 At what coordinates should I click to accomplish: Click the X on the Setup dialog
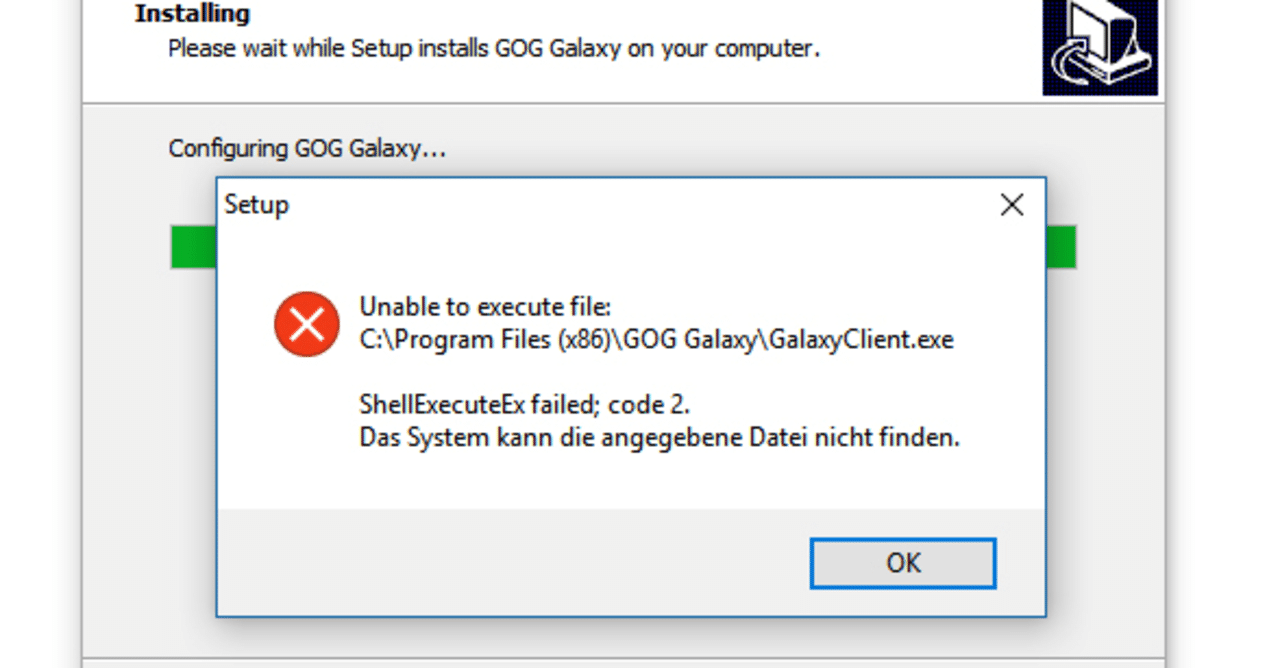[x=1011, y=204]
